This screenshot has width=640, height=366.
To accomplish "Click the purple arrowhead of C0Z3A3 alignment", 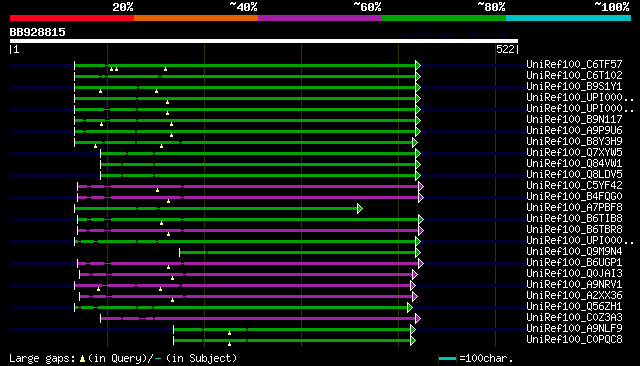I will tap(418, 319).
